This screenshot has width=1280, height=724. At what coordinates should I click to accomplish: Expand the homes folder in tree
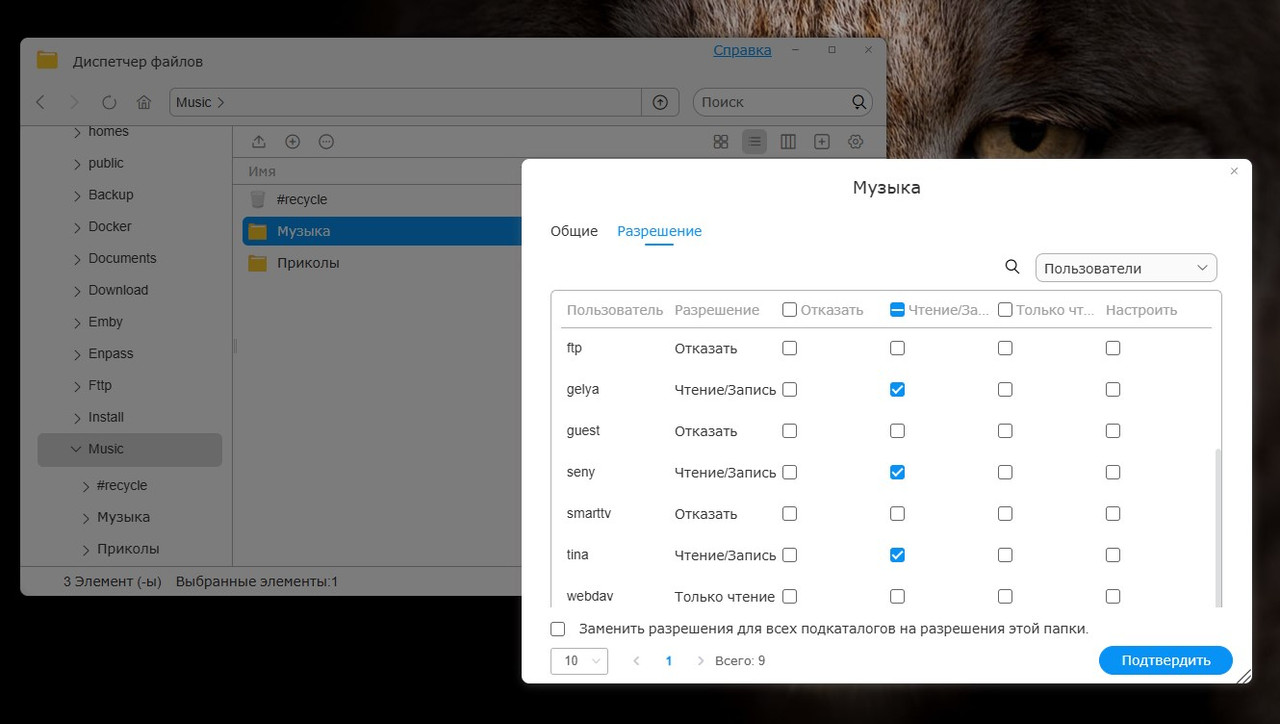(x=78, y=133)
